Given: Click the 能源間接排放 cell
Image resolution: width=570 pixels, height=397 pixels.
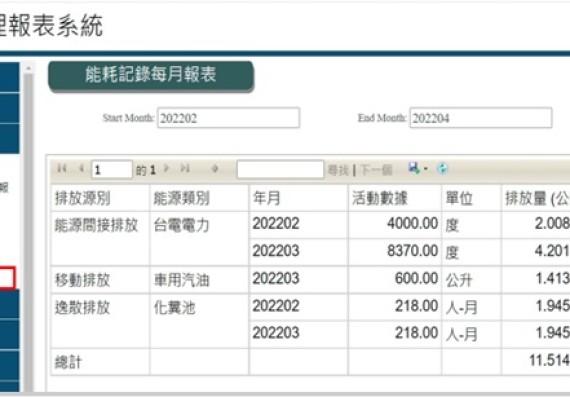Looking at the screenshot, I should coord(100,239).
